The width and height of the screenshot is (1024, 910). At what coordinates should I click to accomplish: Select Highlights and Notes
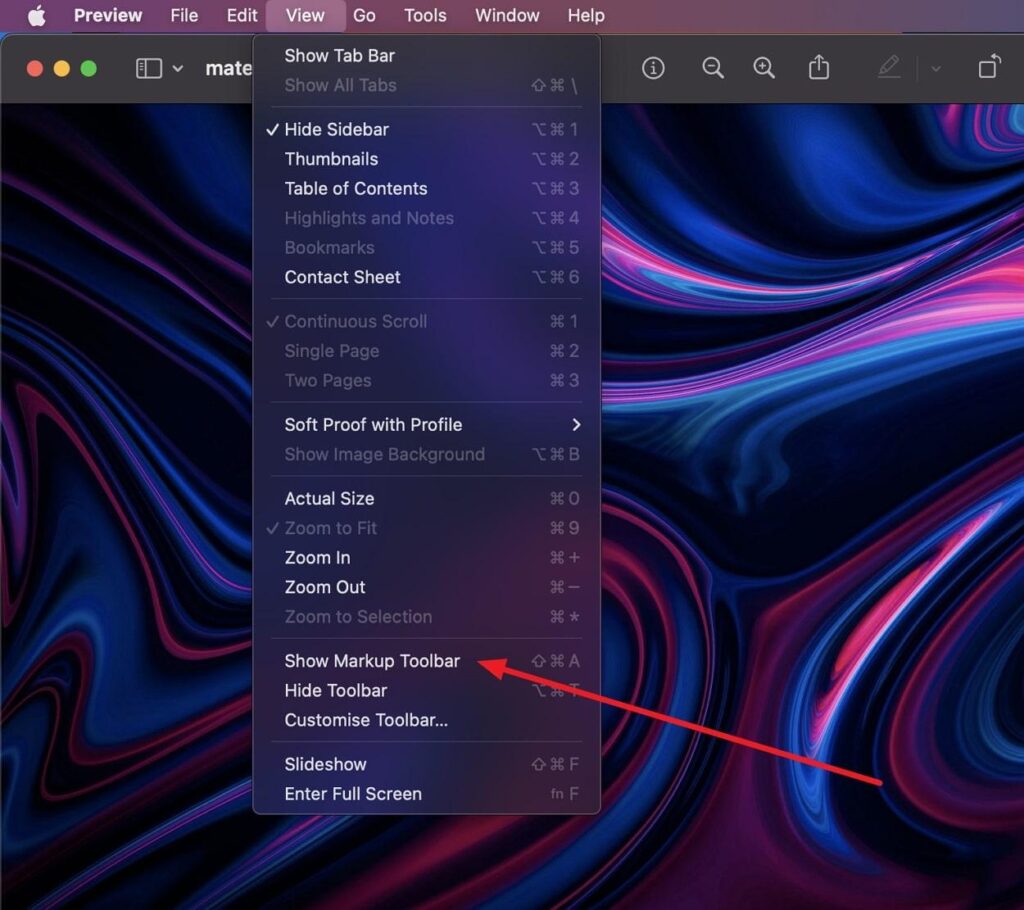(x=426, y=218)
